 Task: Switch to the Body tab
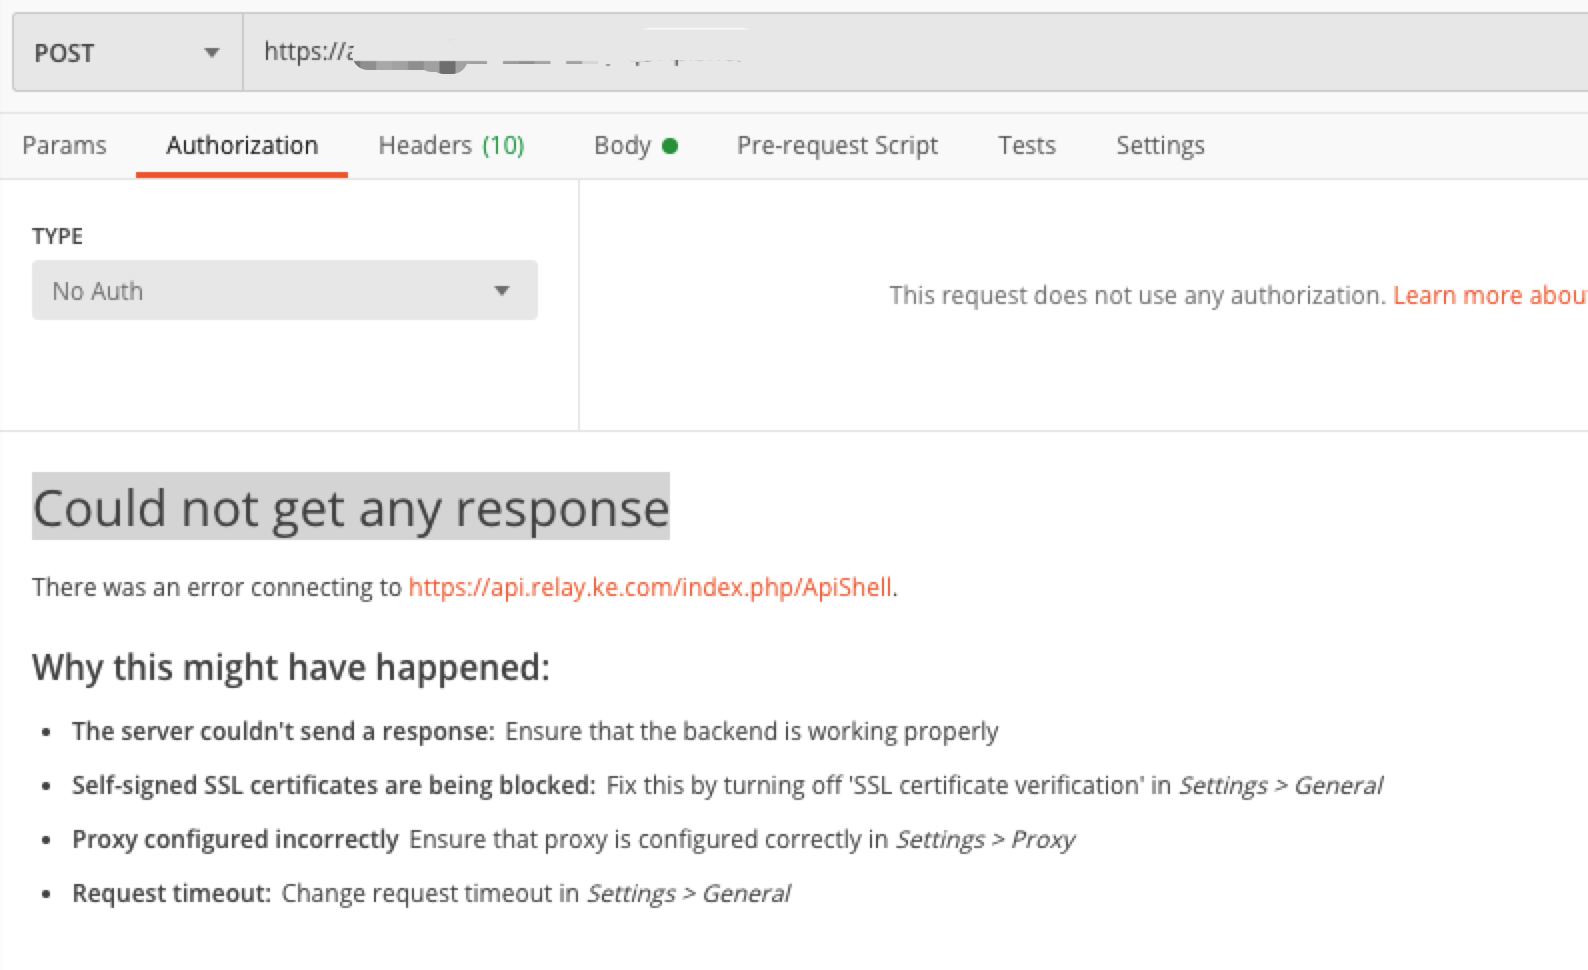(x=636, y=146)
